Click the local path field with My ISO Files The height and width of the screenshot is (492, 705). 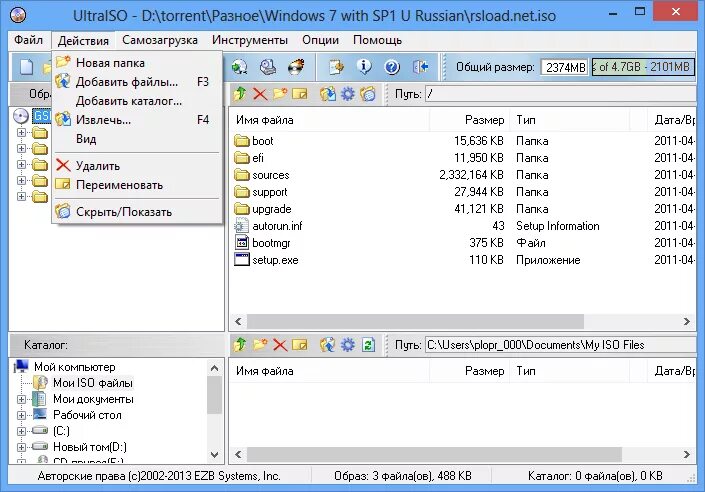(x=561, y=345)
